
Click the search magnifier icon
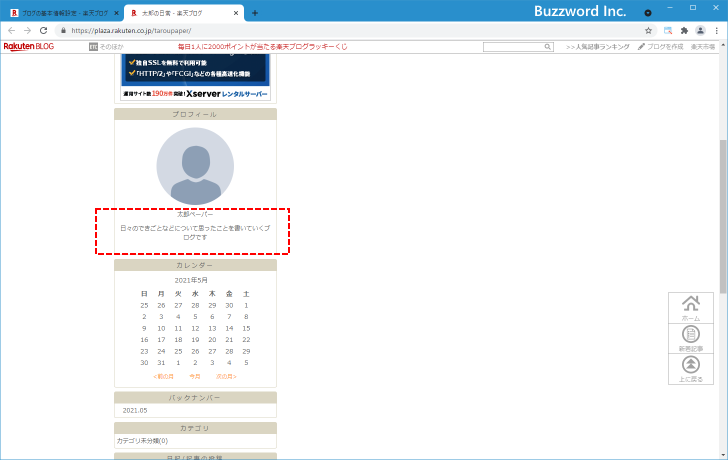[547, 47]
